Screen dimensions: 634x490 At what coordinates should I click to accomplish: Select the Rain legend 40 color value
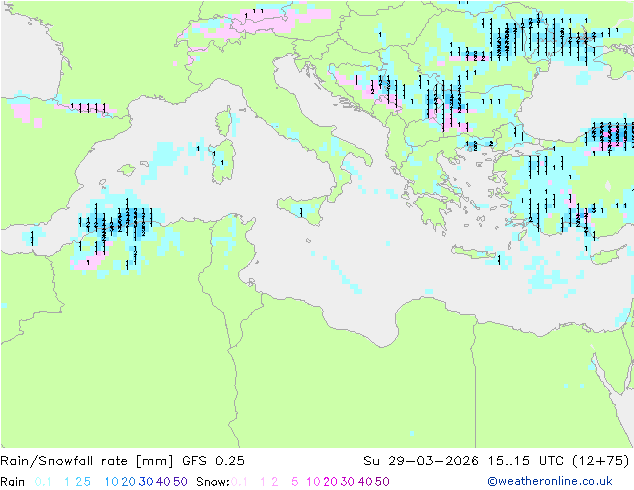(163, 482)
